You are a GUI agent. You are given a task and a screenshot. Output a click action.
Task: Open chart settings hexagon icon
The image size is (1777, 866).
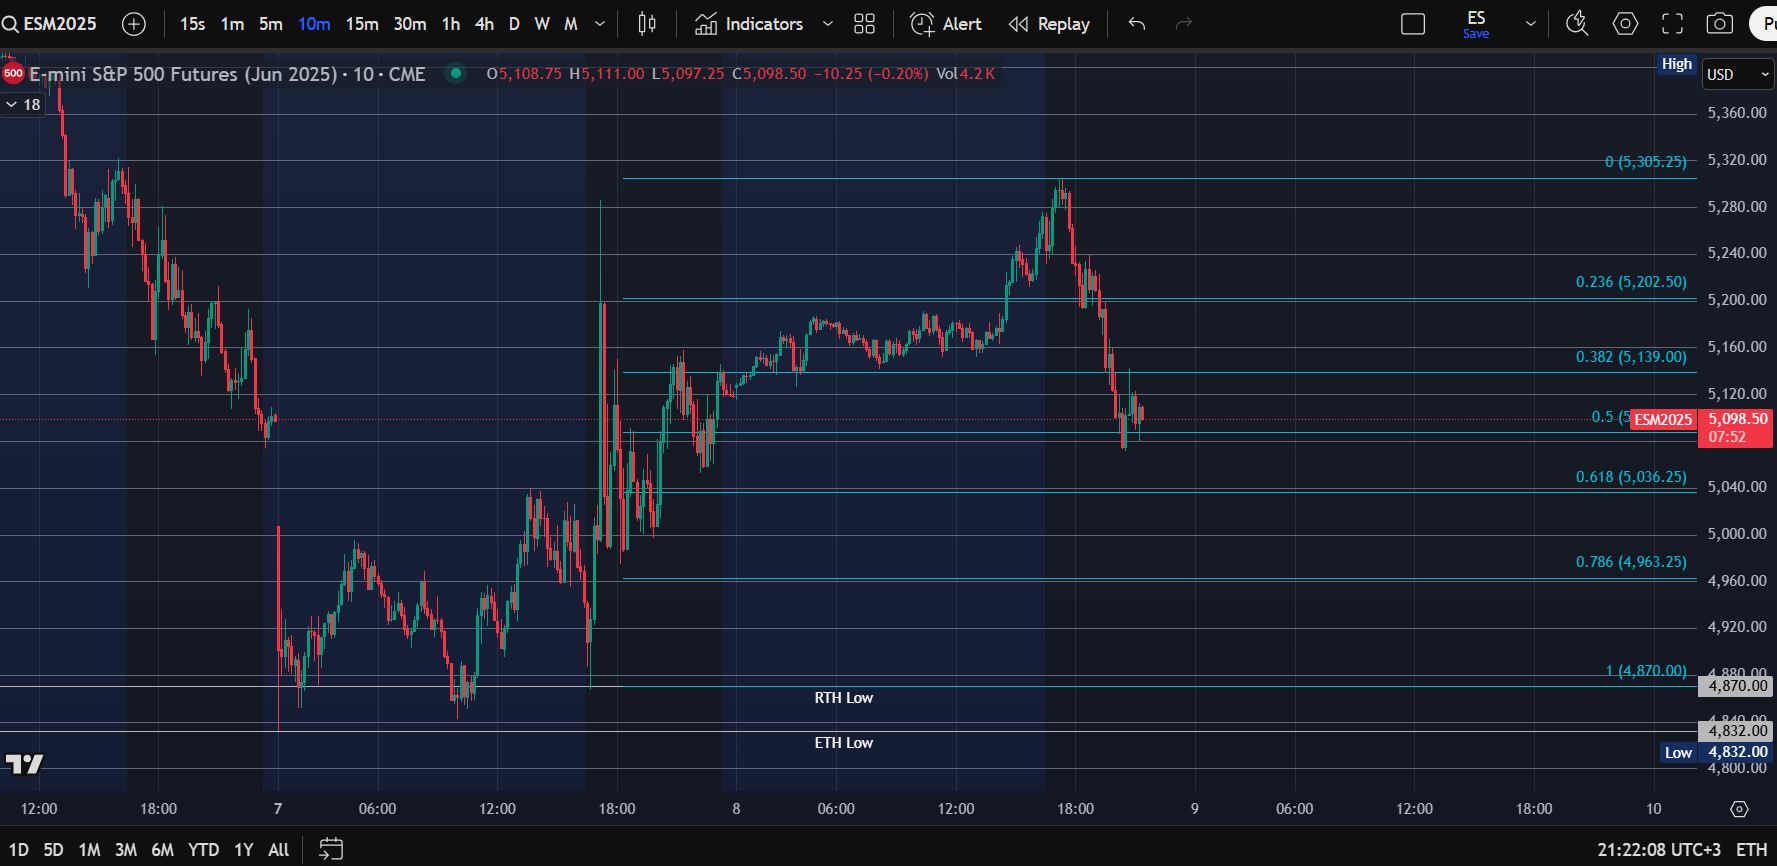(1625, 24)
